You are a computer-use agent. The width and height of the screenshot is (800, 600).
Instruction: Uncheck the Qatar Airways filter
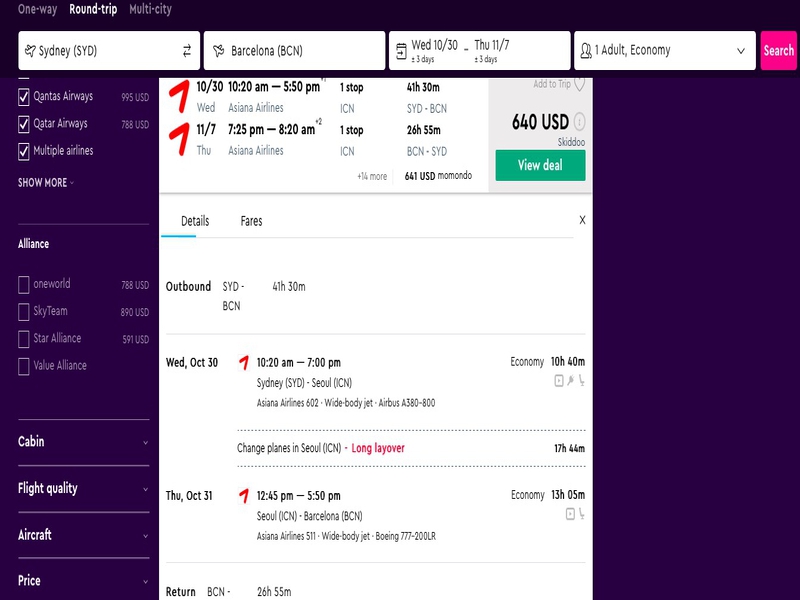pos(23,124)
